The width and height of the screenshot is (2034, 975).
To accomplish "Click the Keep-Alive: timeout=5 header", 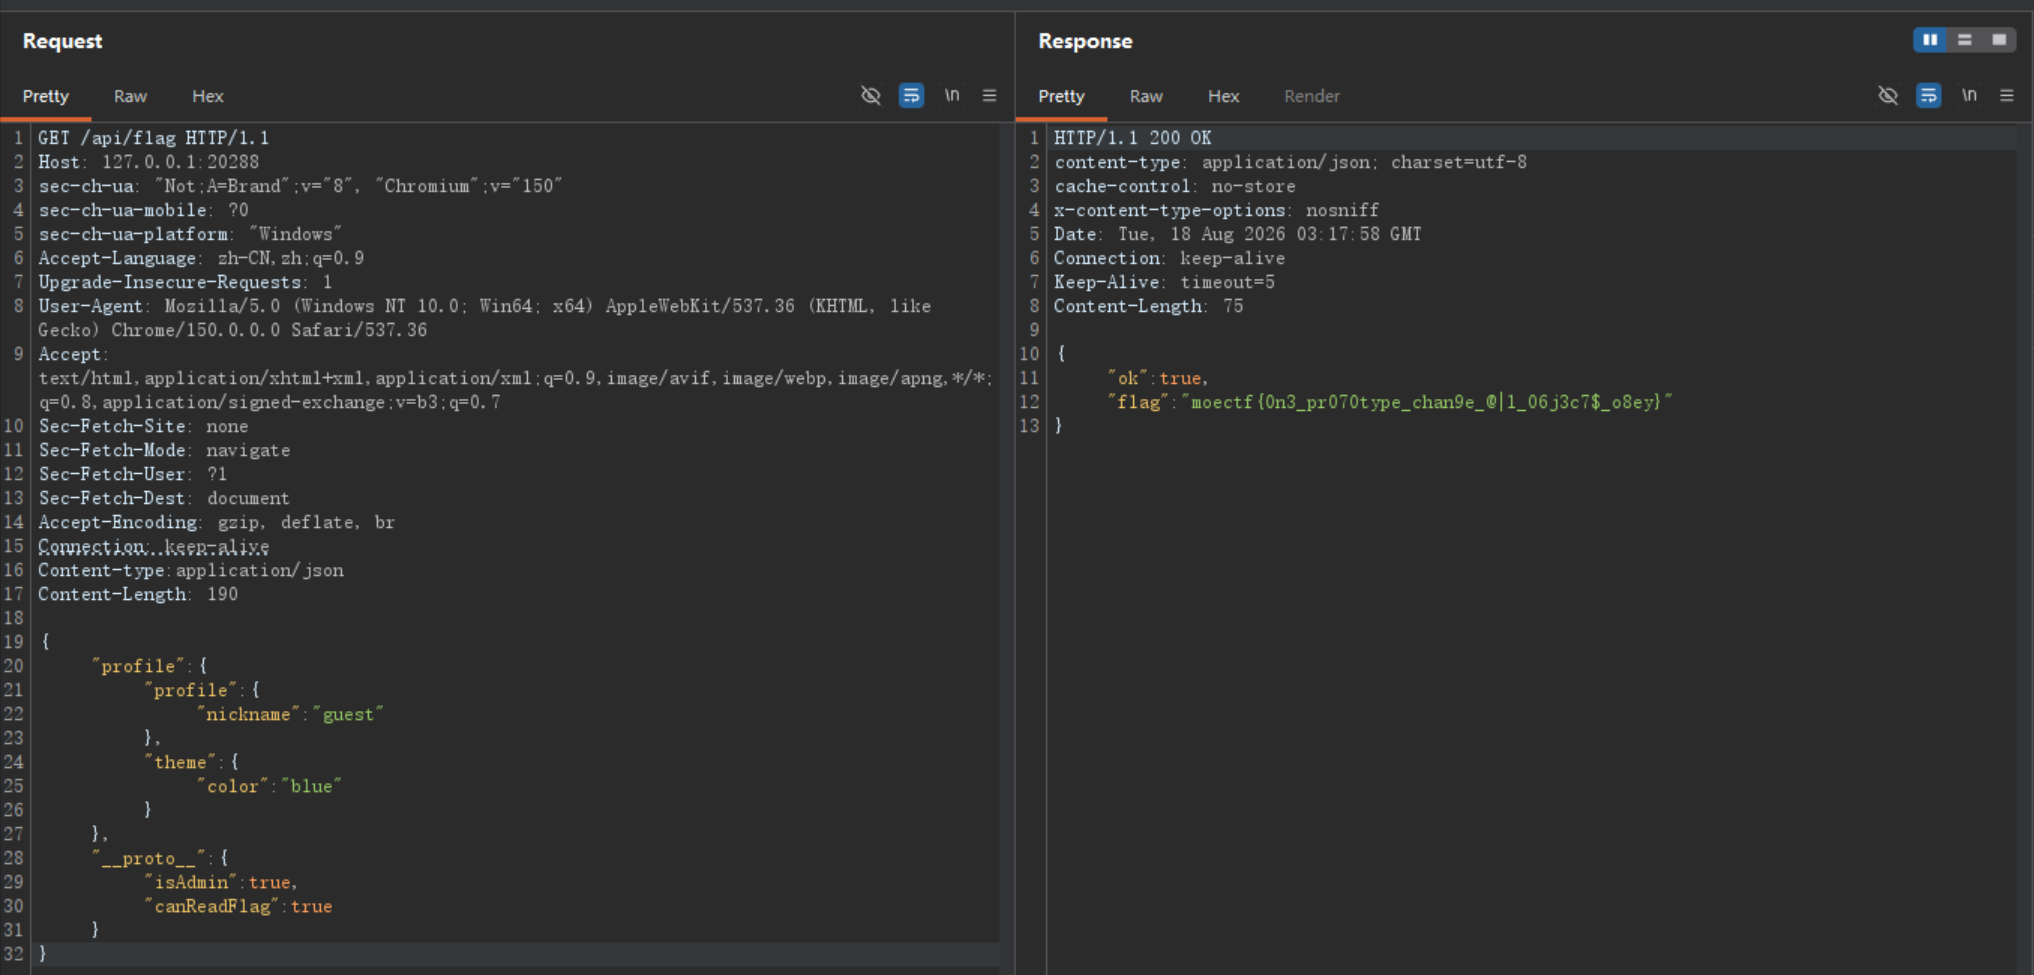I will pyautogui.click(x=1164, y=282).
